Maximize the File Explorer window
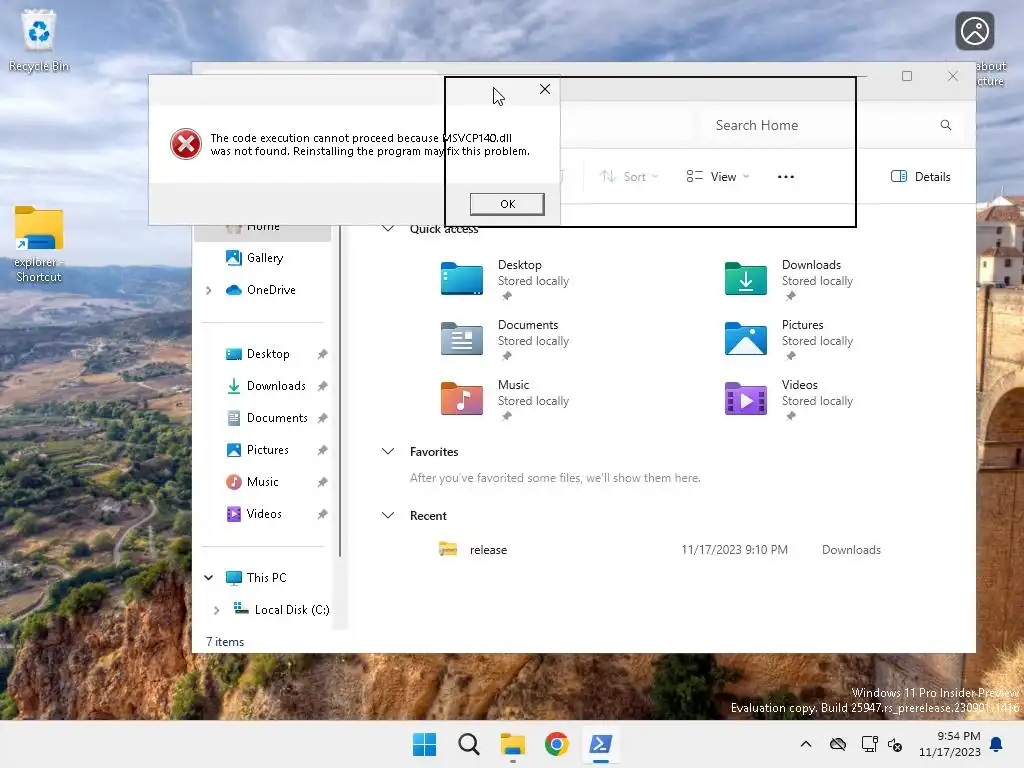This screenshot has height=768, width=1024. coord(906,76)
